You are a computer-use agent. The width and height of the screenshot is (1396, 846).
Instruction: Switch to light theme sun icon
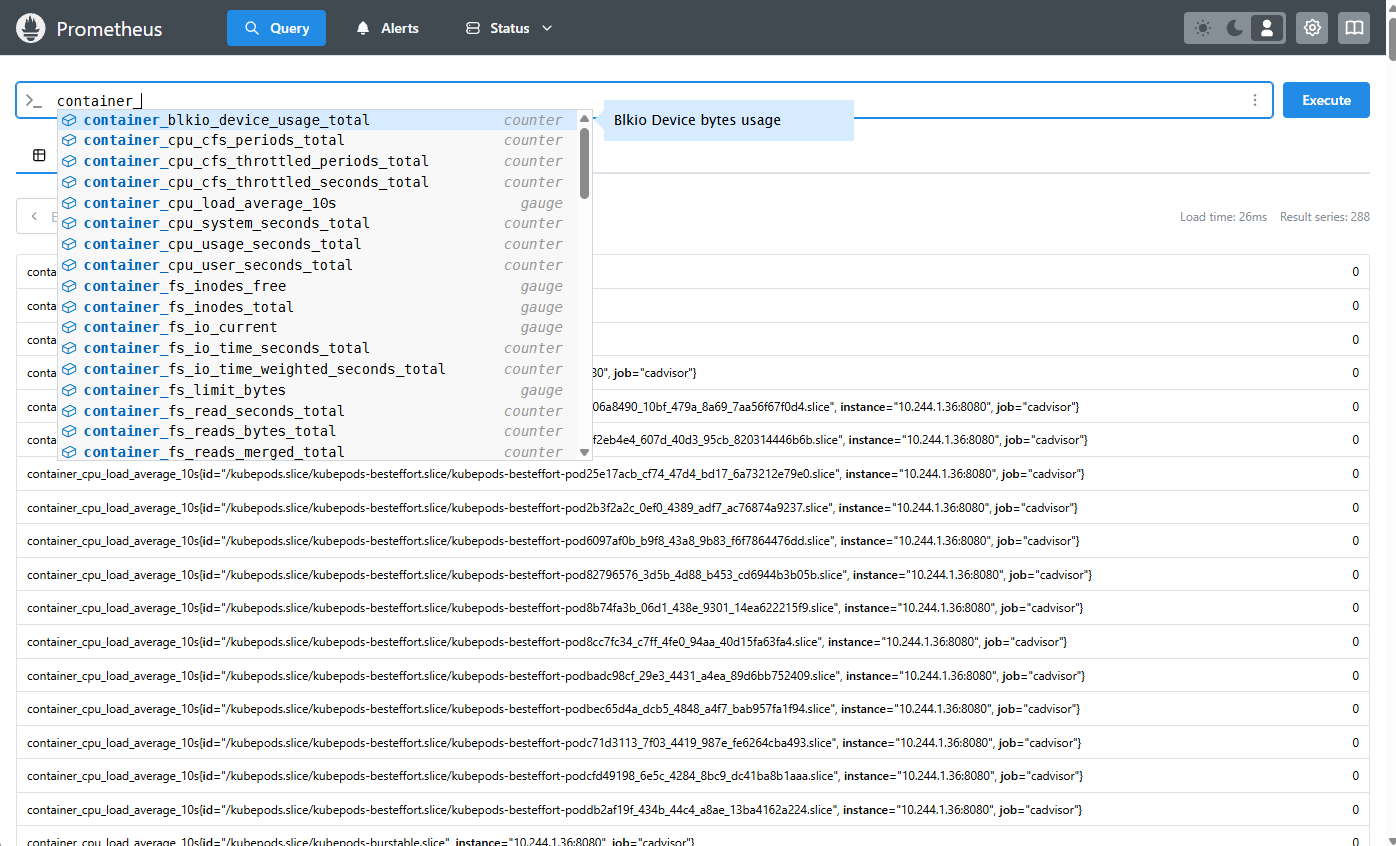pyautogui.click(x=1203, y=28)
